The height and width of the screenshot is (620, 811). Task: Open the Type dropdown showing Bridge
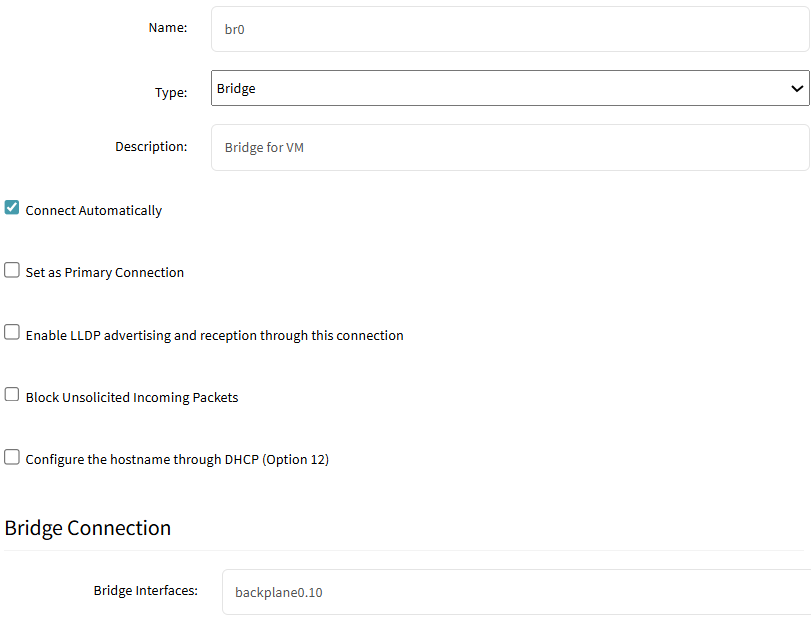click(x=510, y=88)
